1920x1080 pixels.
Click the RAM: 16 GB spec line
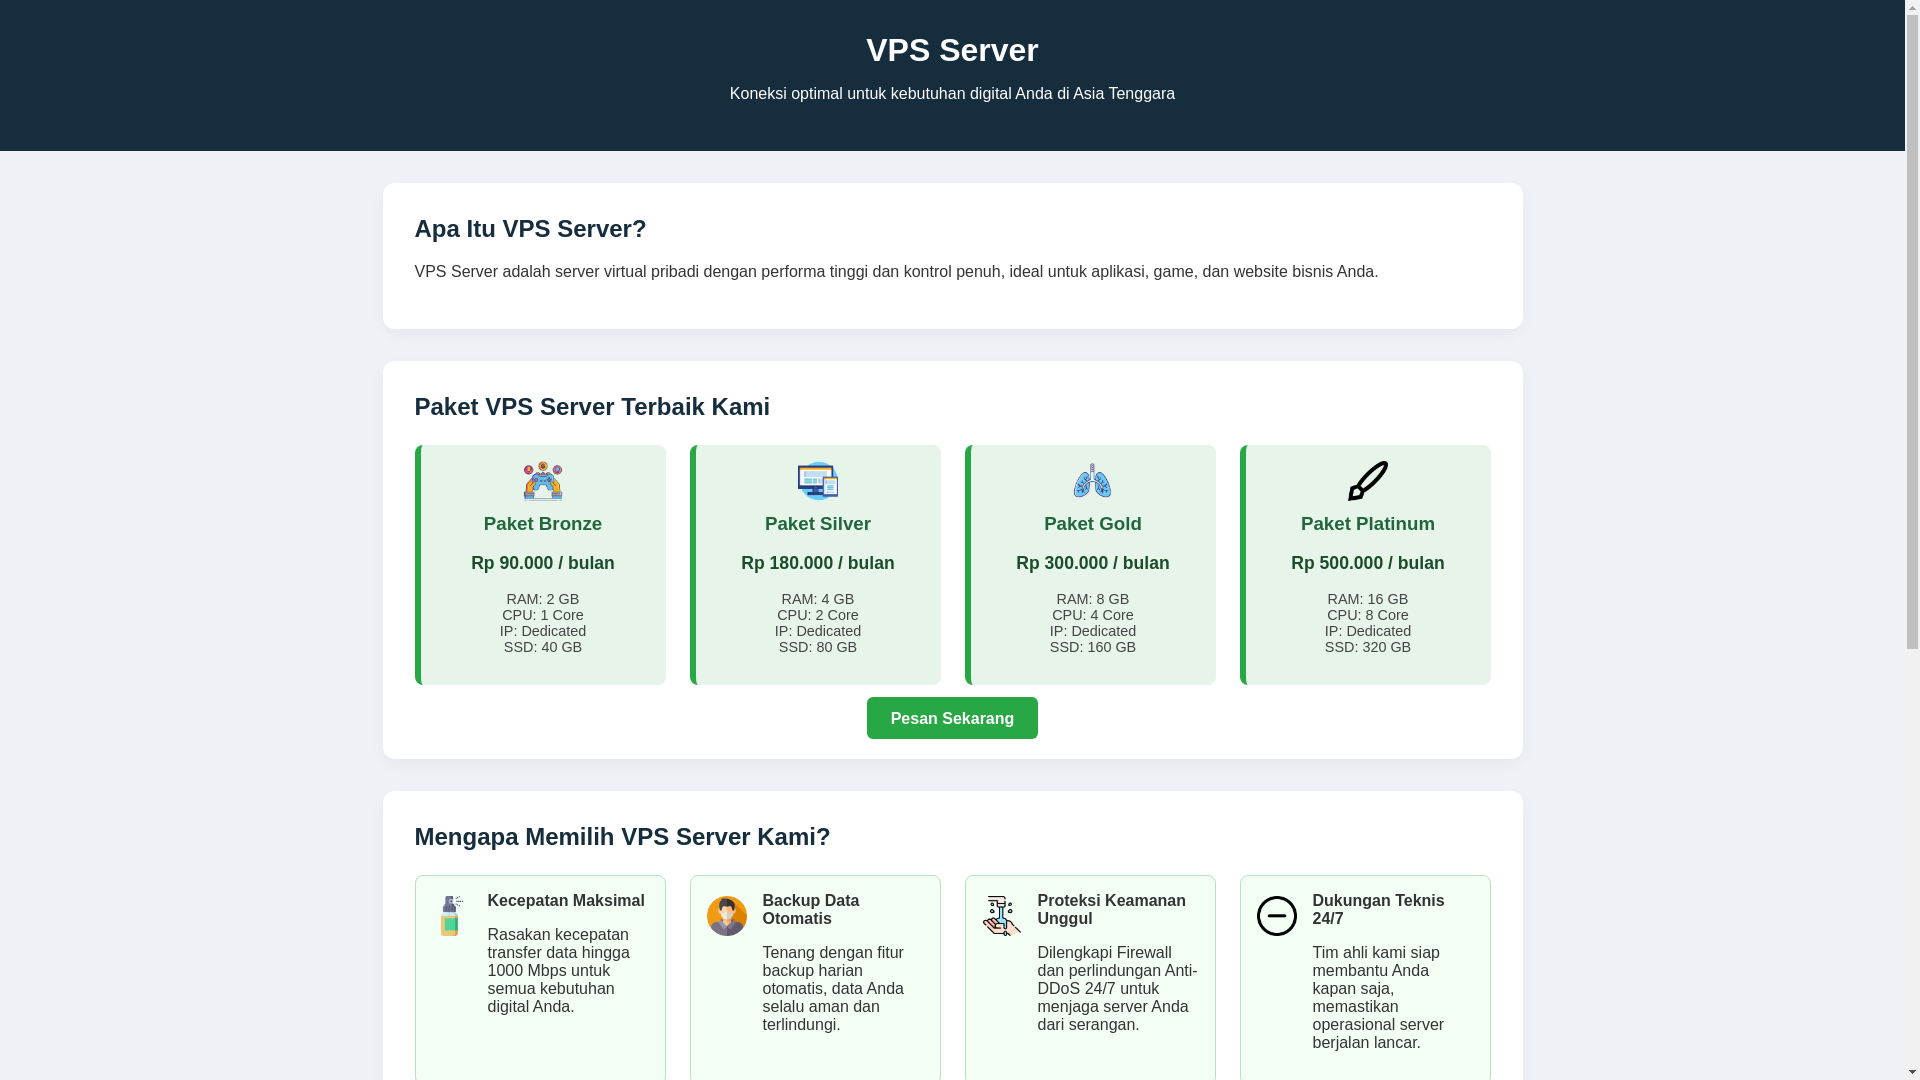(x=1368, y=599)
